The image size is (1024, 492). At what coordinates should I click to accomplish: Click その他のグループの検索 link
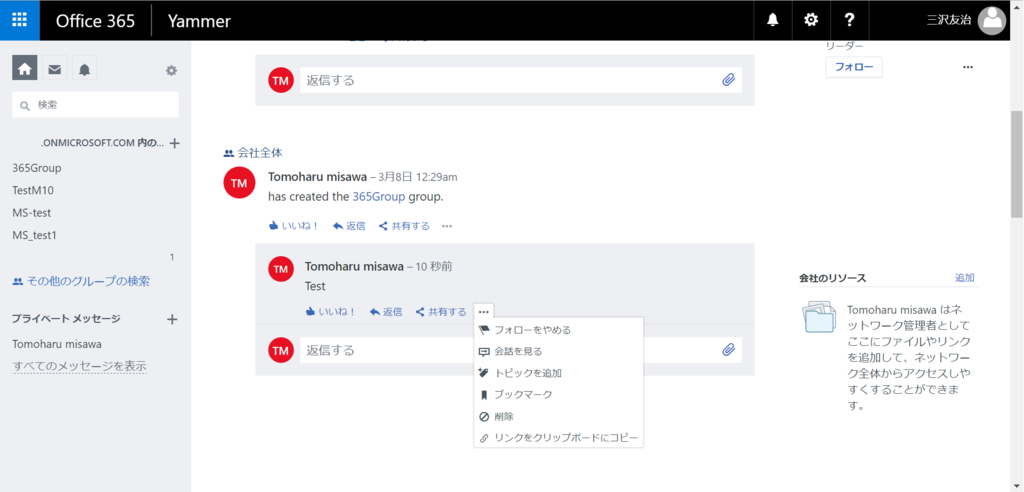pos(81,281)
